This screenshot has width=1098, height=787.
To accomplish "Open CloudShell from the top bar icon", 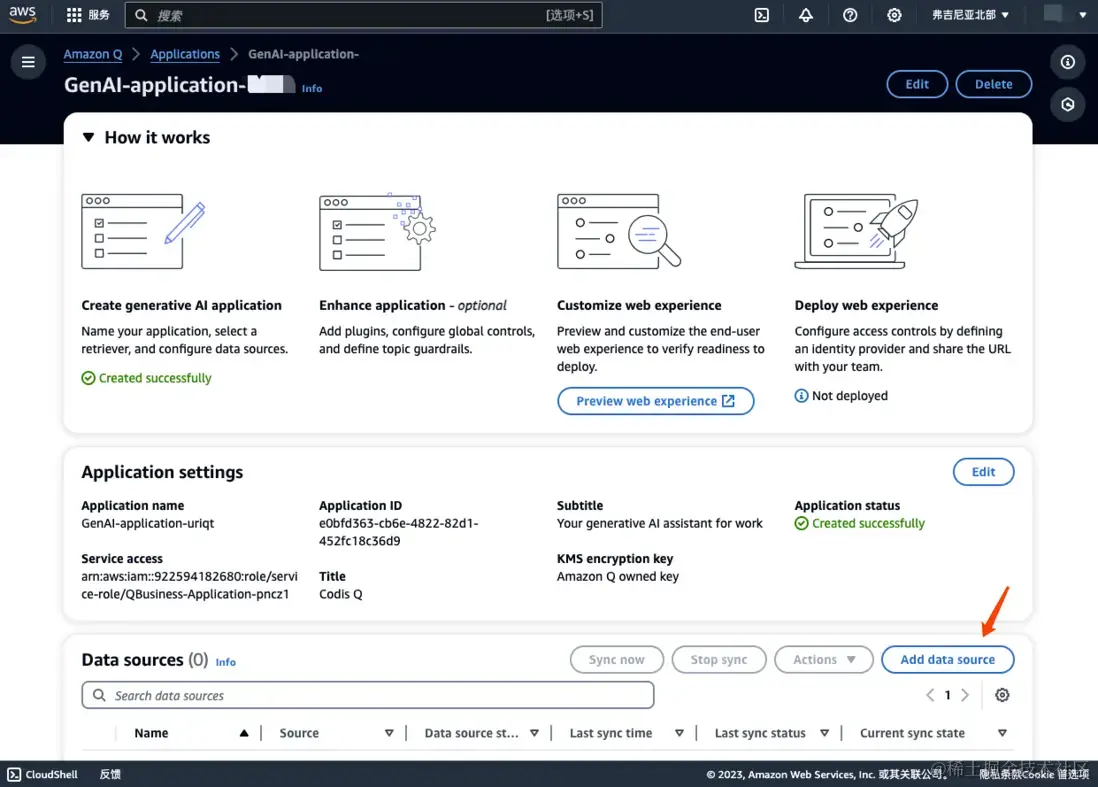I will click(x=762, y=15).
